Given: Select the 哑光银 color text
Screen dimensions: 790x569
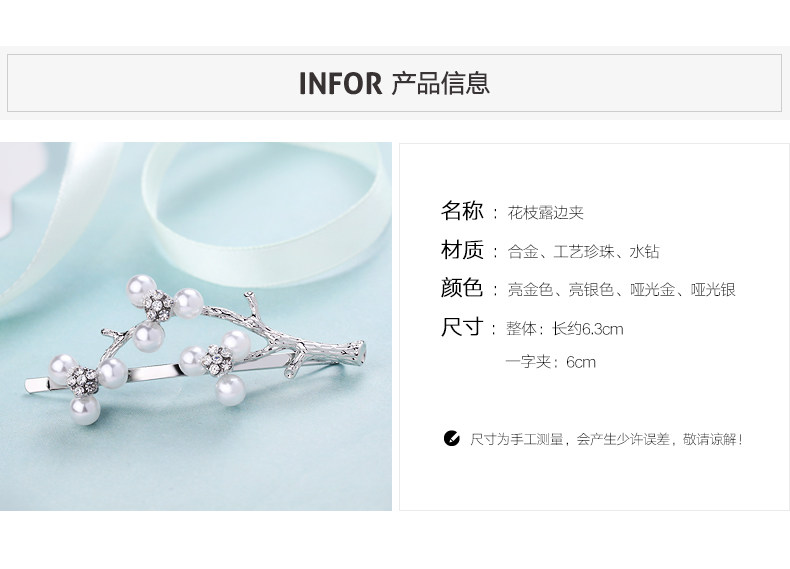Looking at the screenshot, I should [x=713, y=290].
